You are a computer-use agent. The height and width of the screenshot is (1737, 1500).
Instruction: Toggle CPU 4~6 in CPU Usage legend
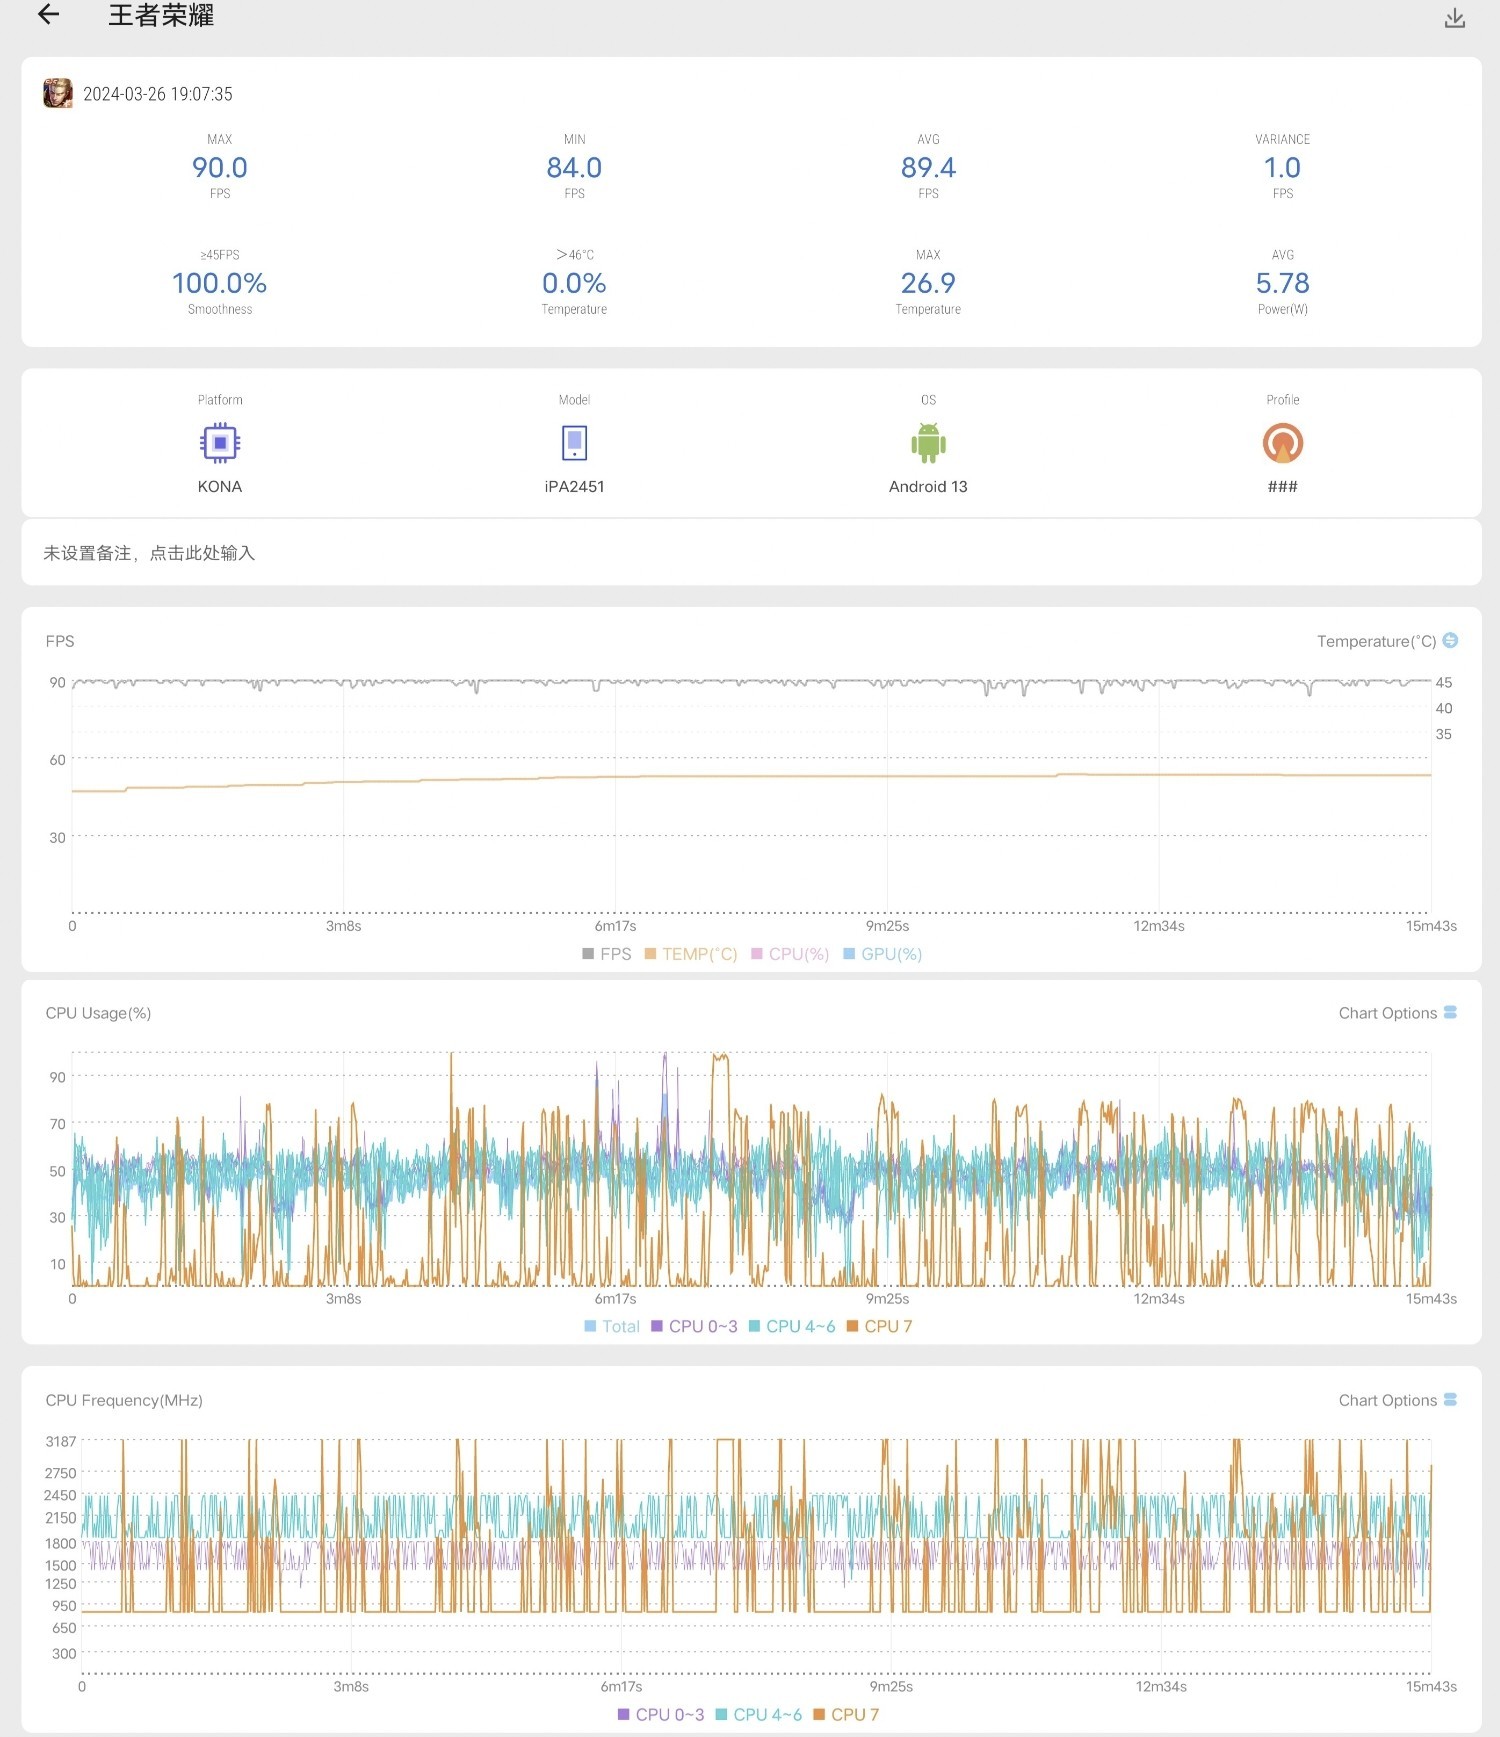[792, 1326]
